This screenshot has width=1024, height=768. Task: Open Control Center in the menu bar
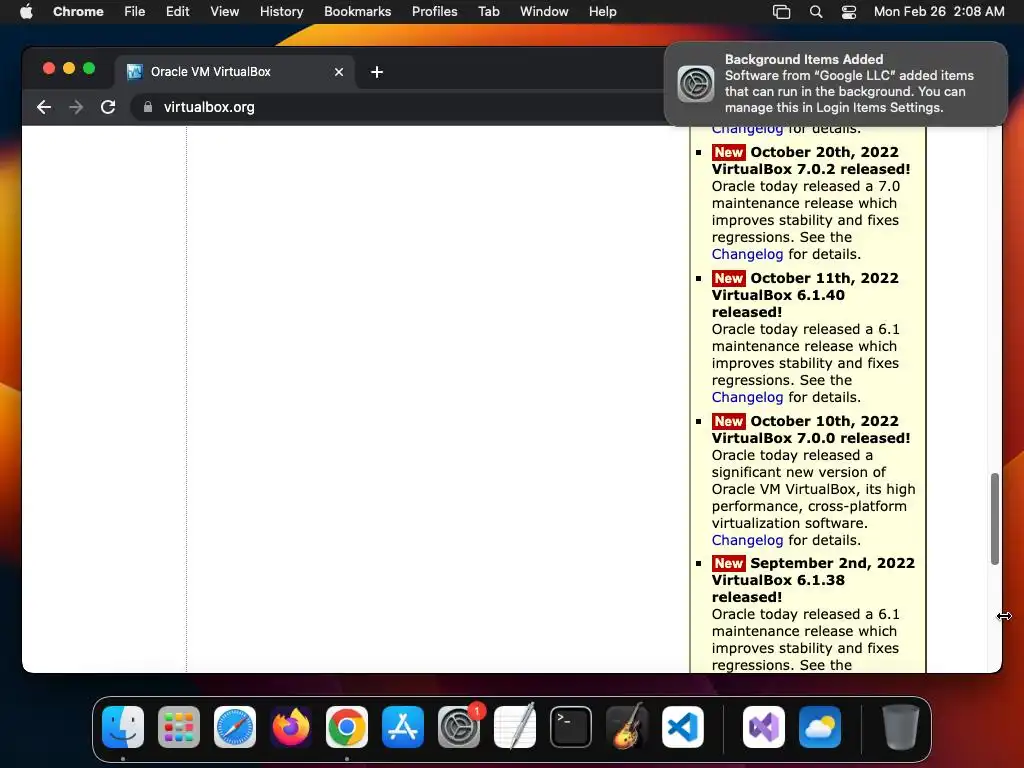click(x=848, y=11)
